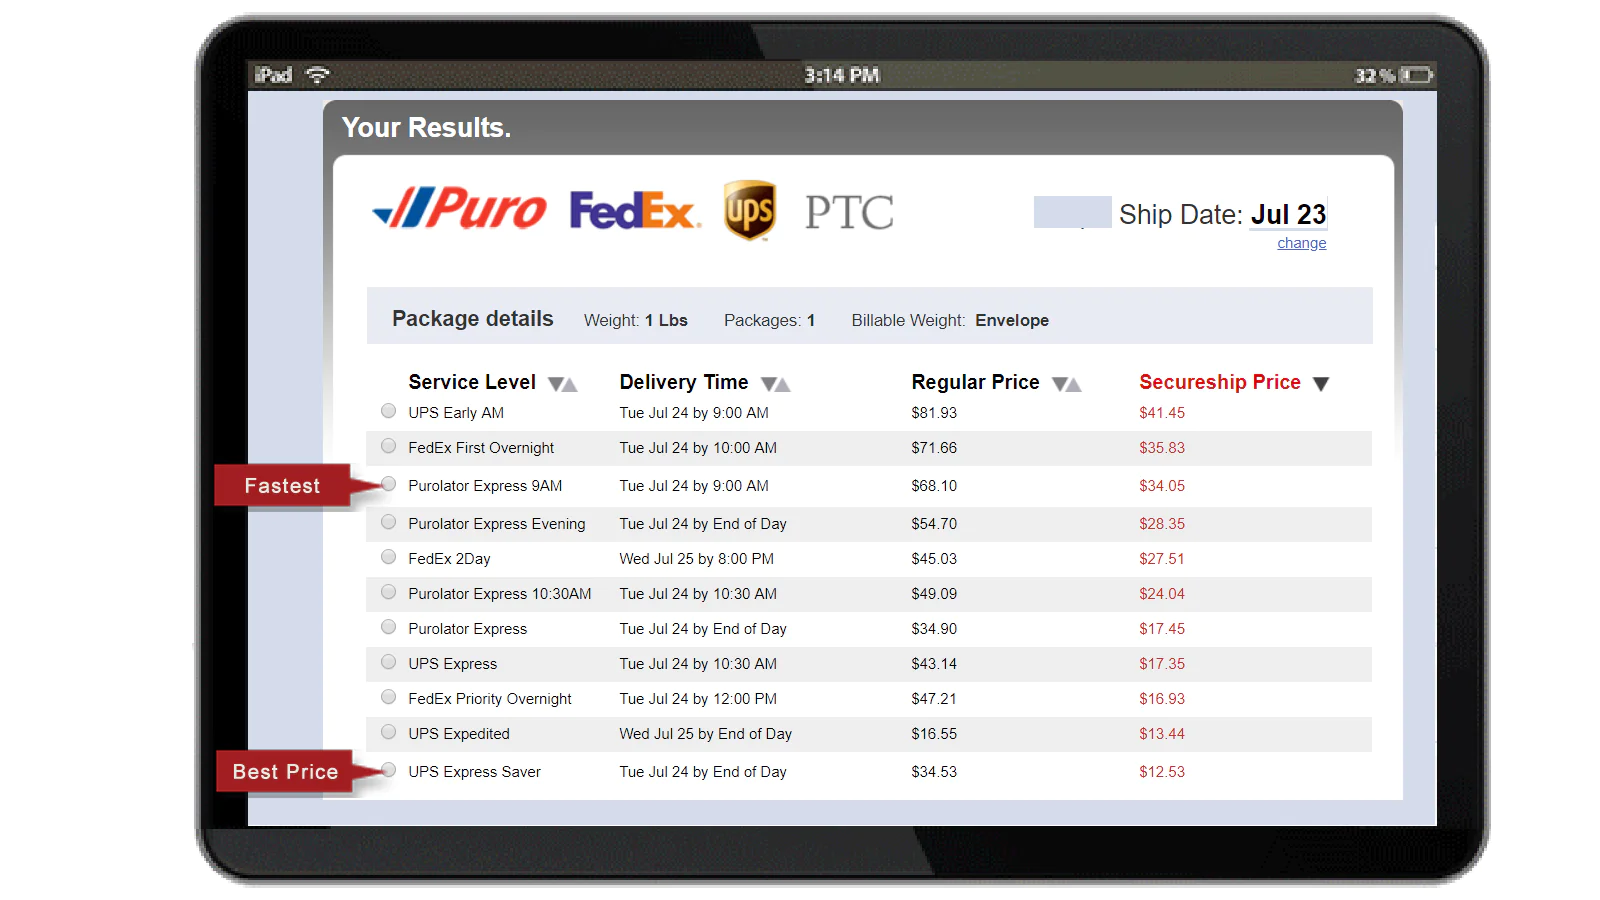The height and width of the screenshot is (900, 1600).
Task: Select FedEx First Overnight radio button
Action: [x=388, y=446]
